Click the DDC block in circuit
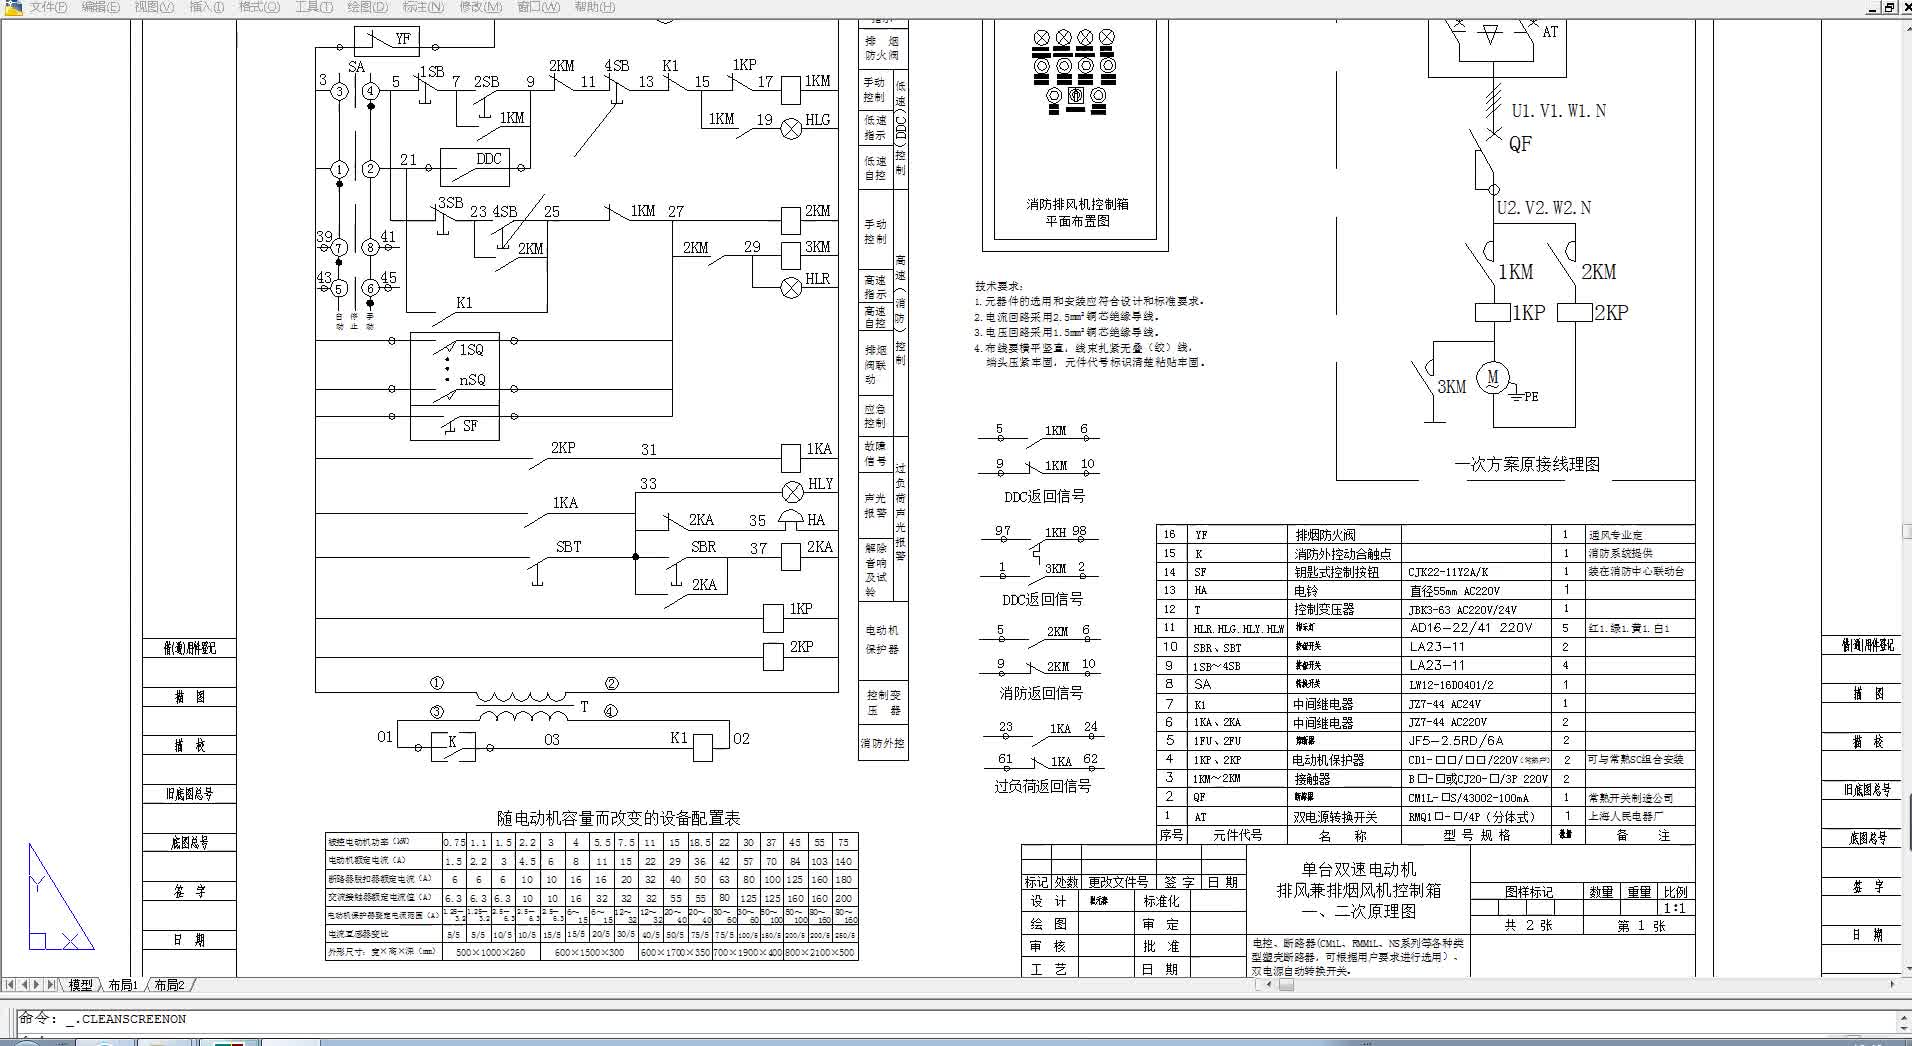The width and height of the screenshot is (1912, 1046). tap(477, 166)
